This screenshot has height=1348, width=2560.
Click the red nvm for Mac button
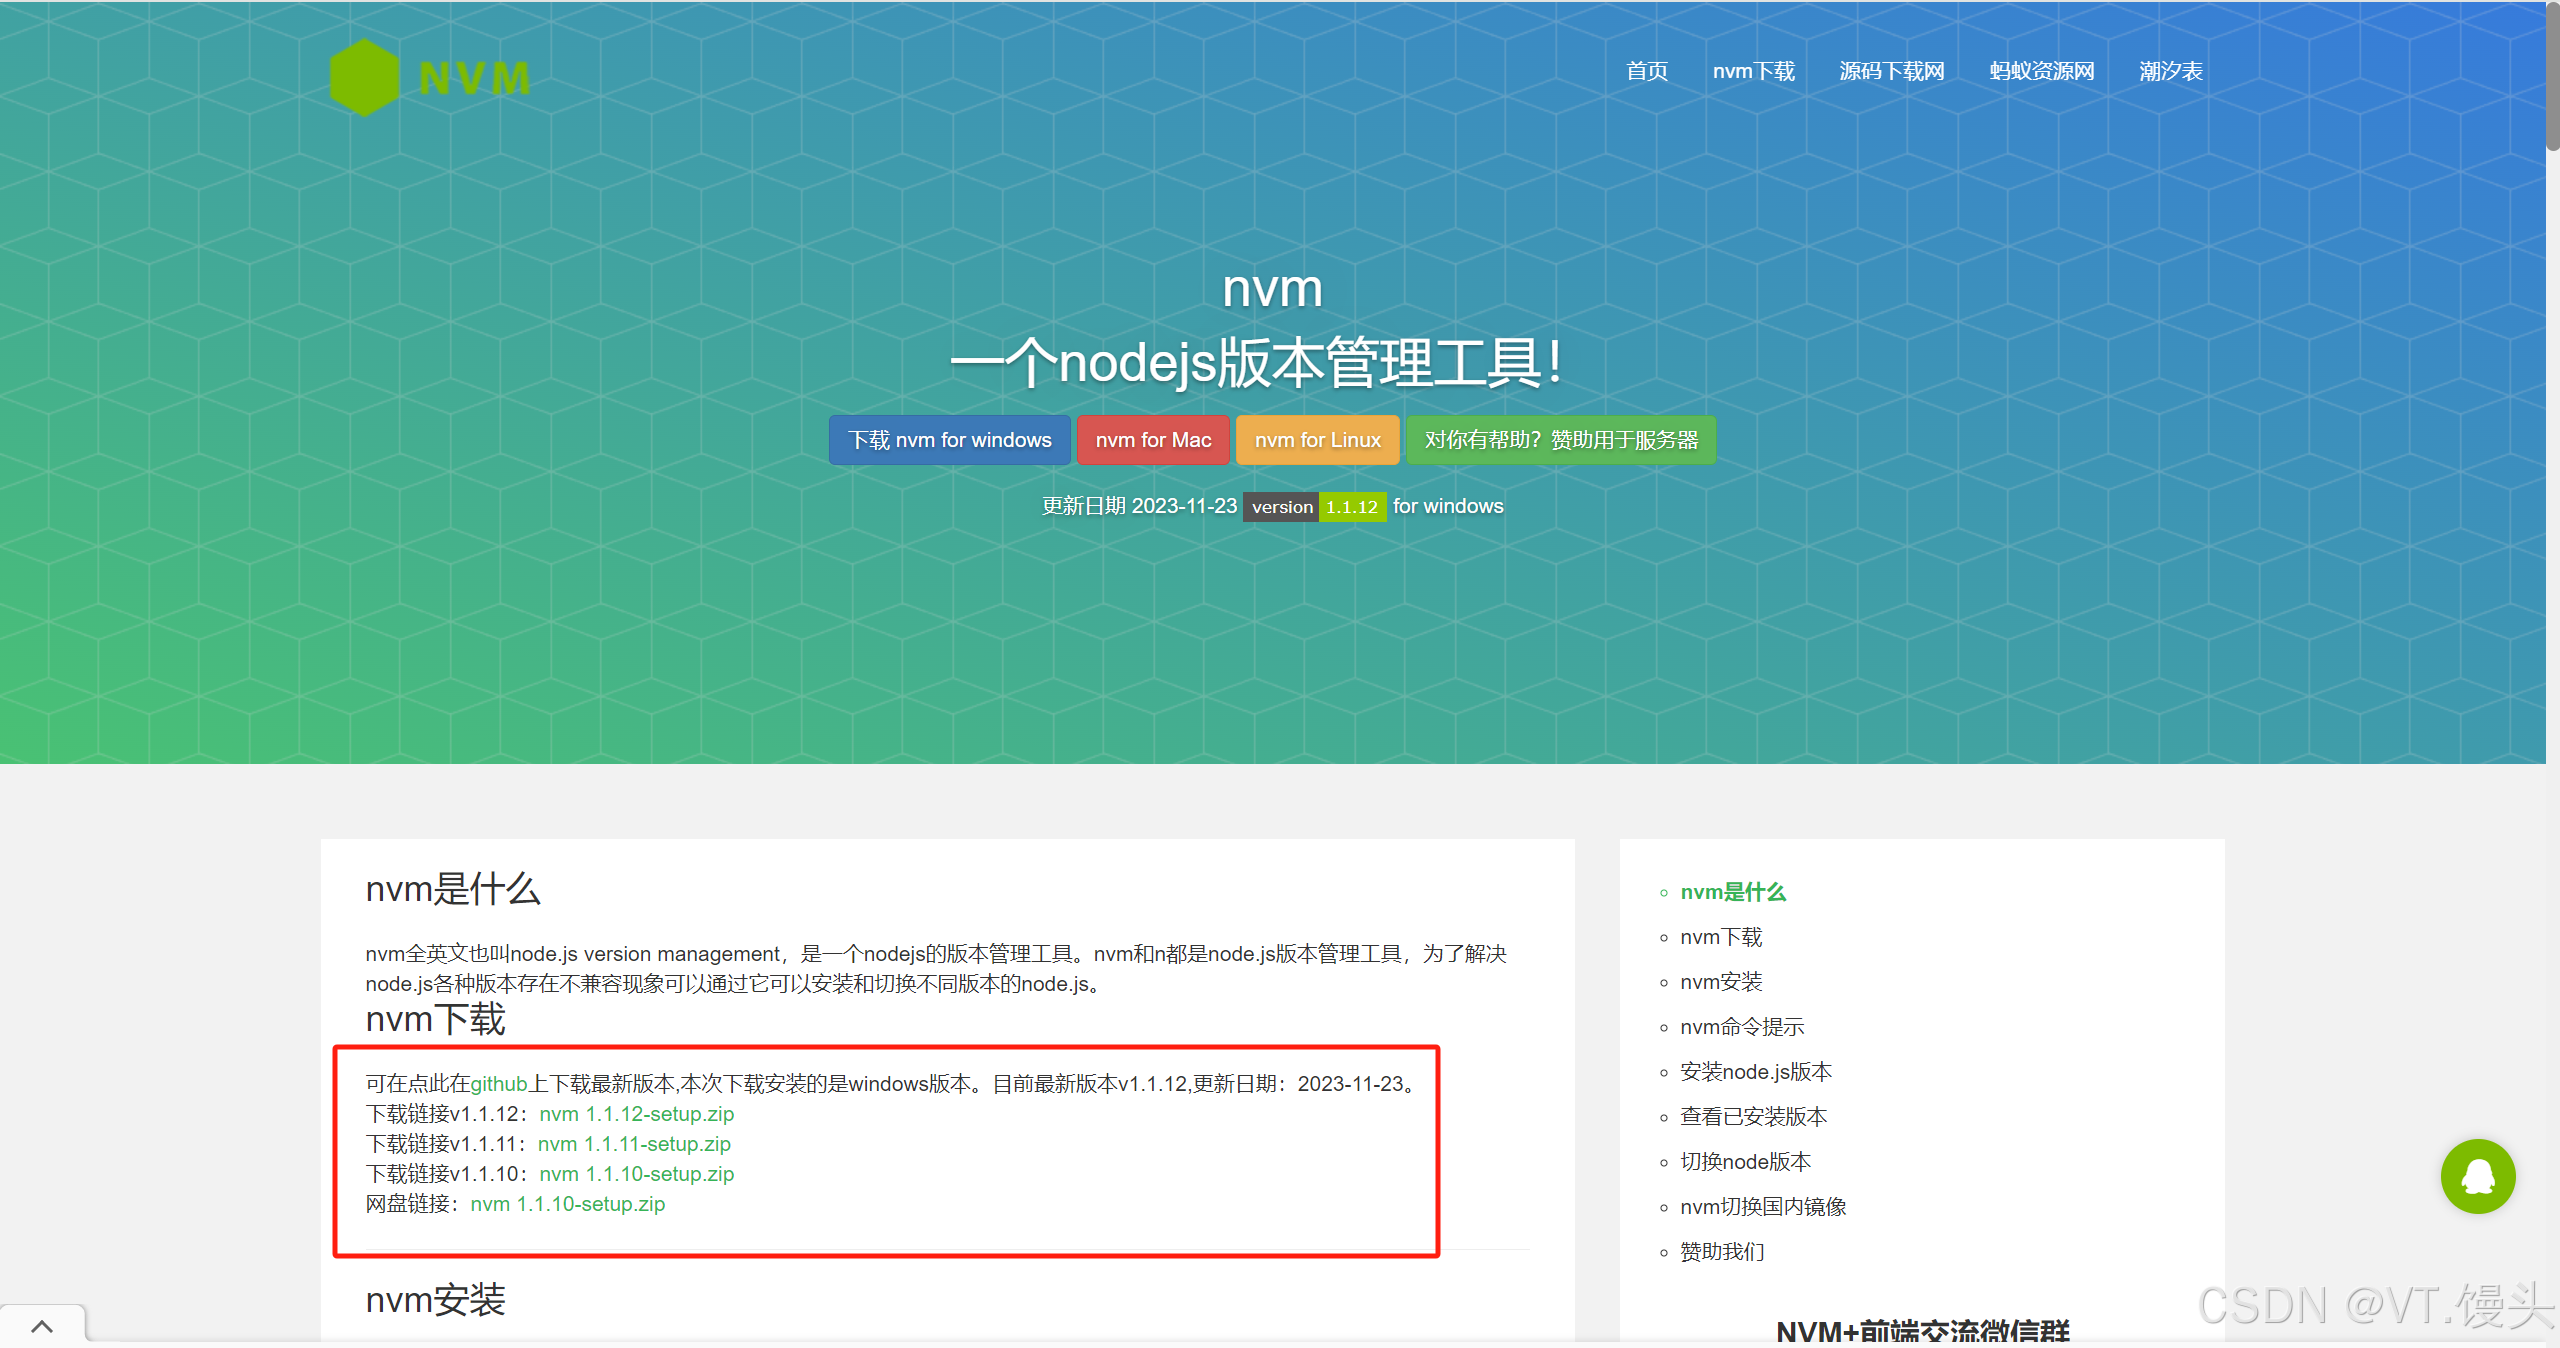pyautogui.click(x=1153, y=440)
